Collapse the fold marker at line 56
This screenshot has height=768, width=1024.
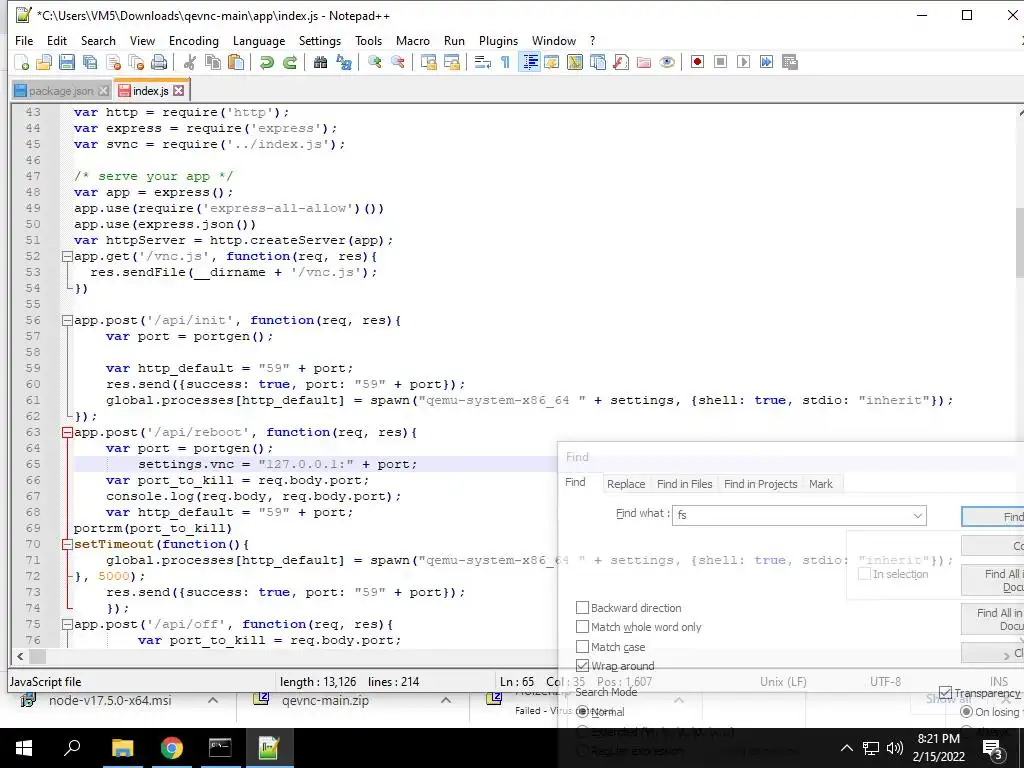pyautogui.click(x=67, y=321)
